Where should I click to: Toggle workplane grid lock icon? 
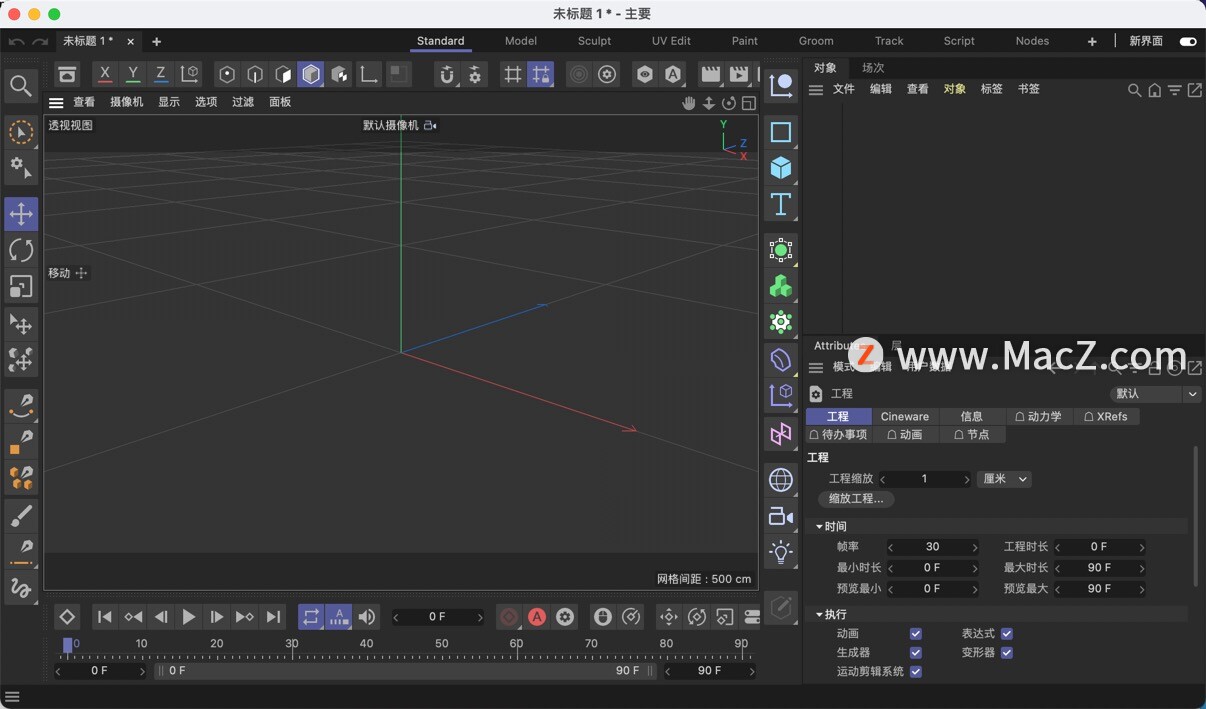click(x=541, y=74)
